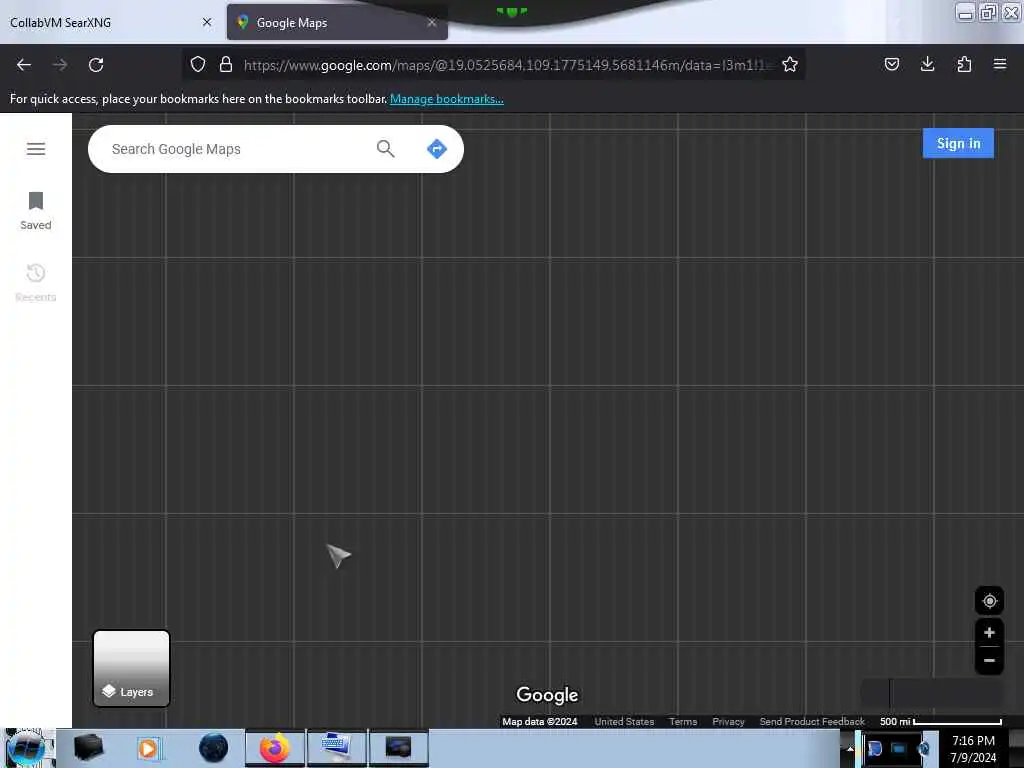The image size is (1024, 768).
Task: Open the tracking protection shield icon
Action: pos(198,64)
